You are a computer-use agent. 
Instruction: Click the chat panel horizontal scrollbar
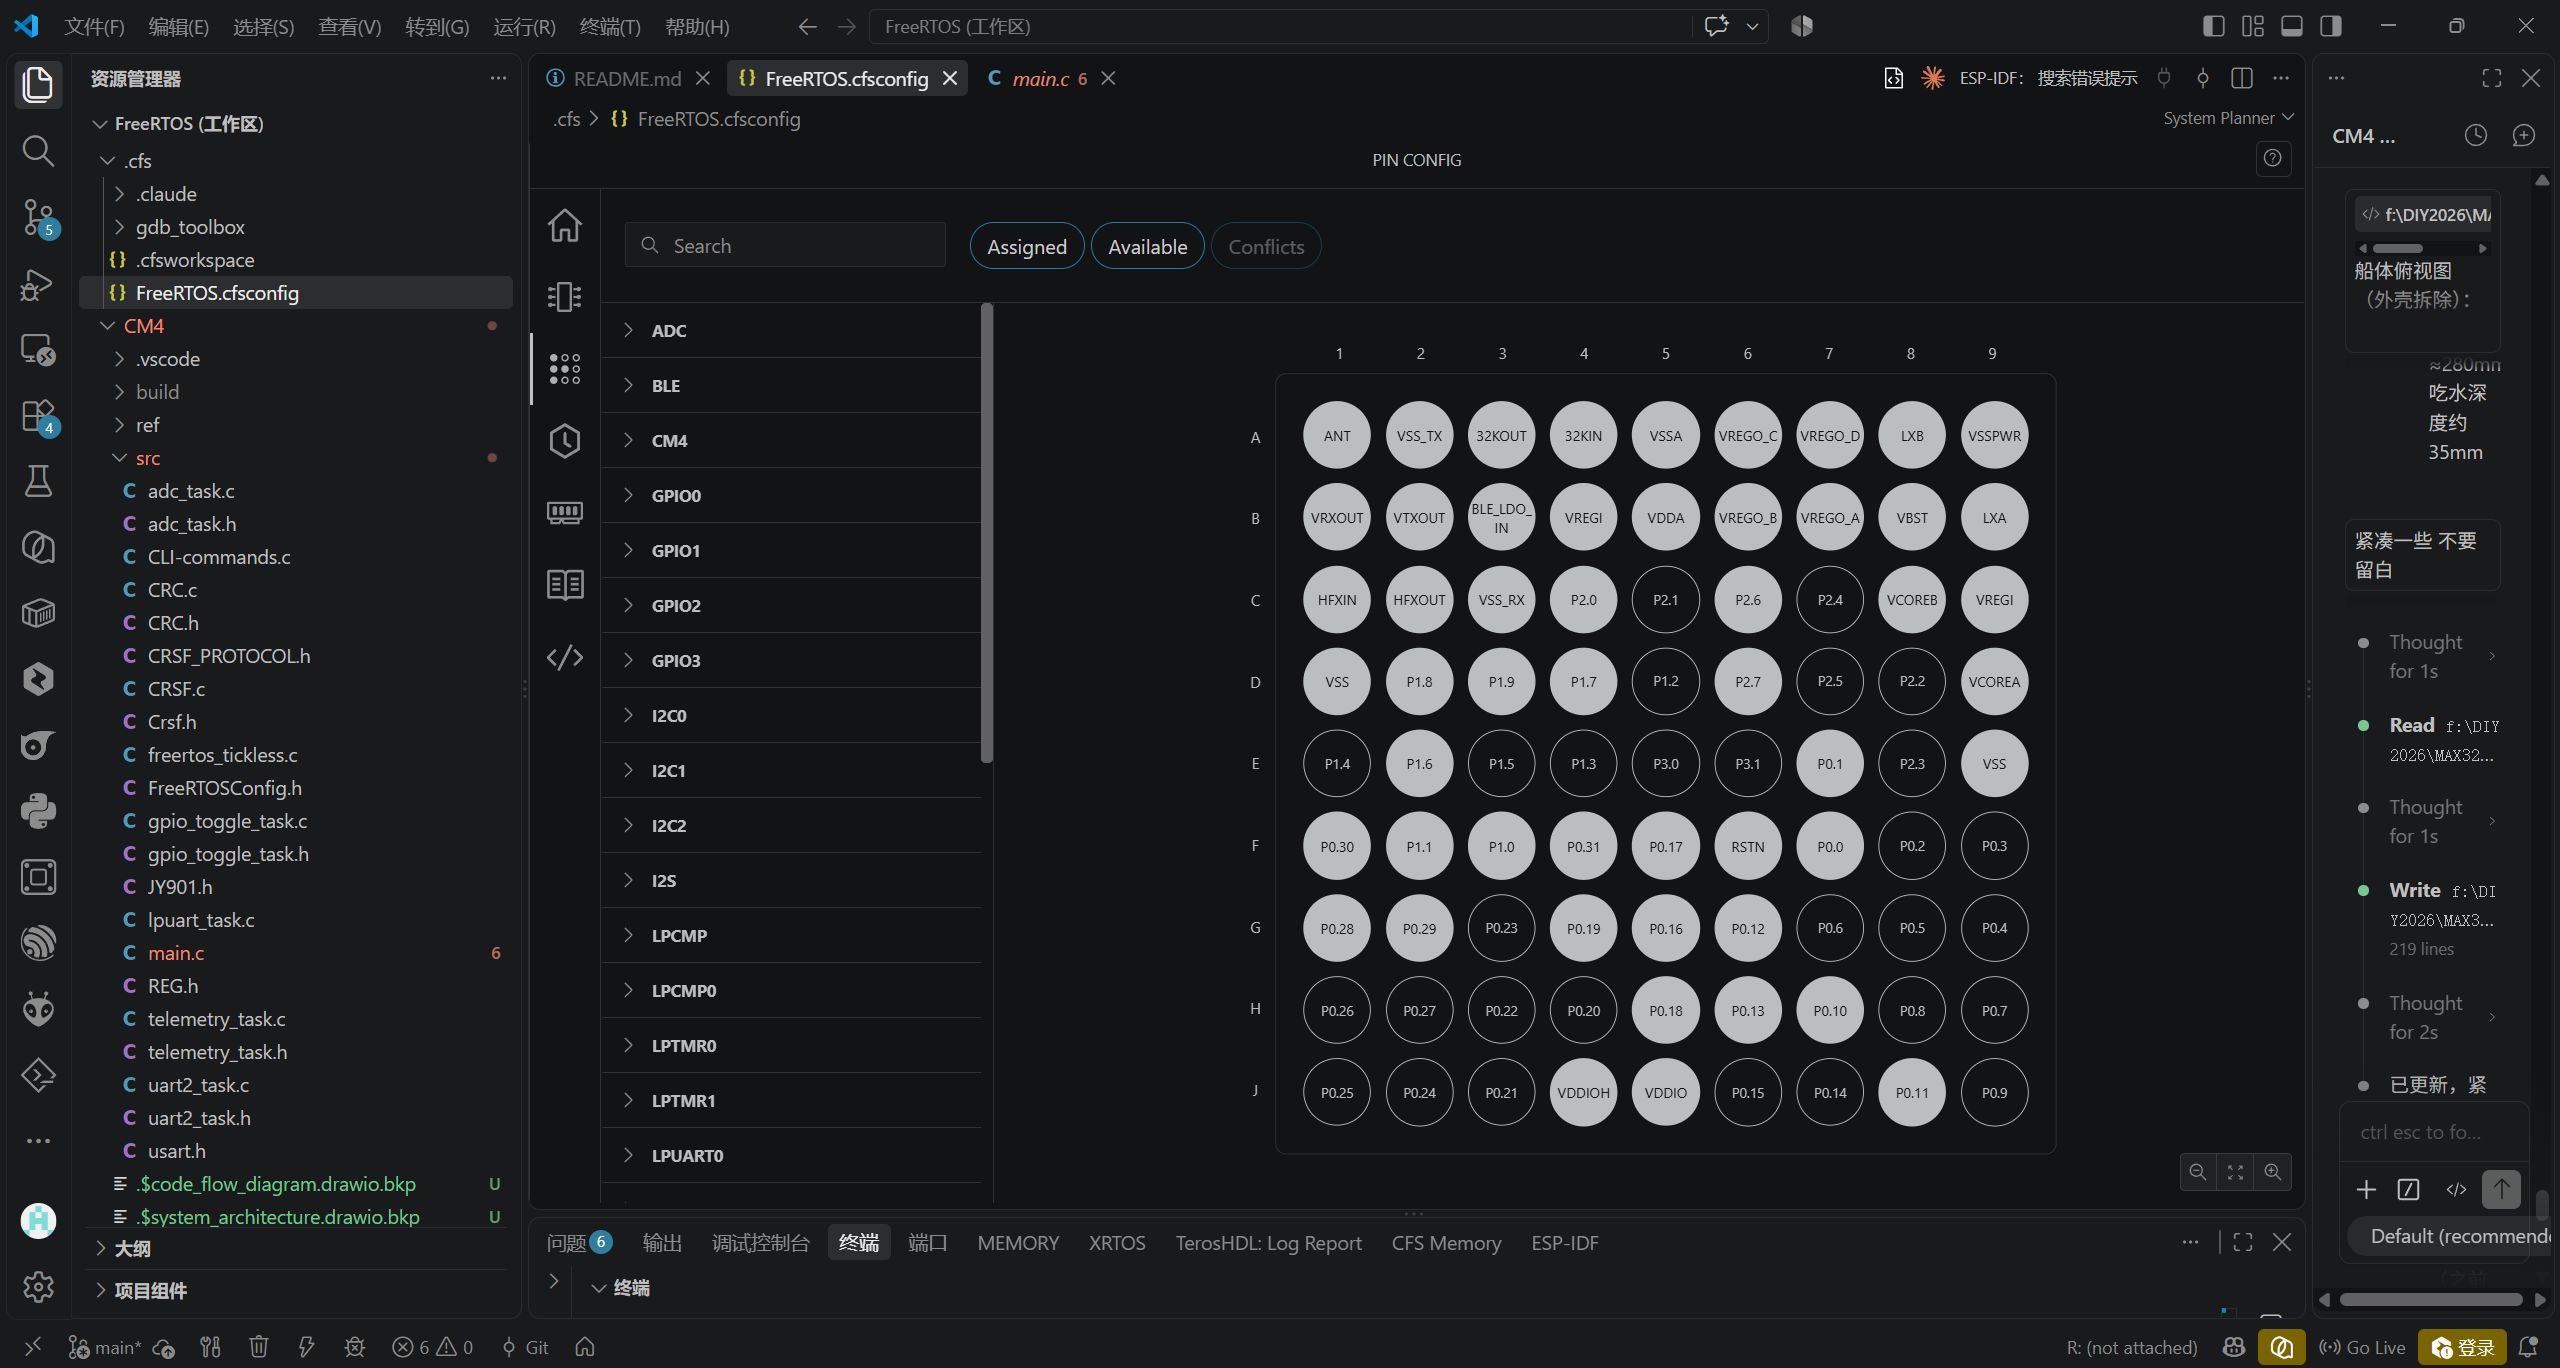tap(2431, 1299)
